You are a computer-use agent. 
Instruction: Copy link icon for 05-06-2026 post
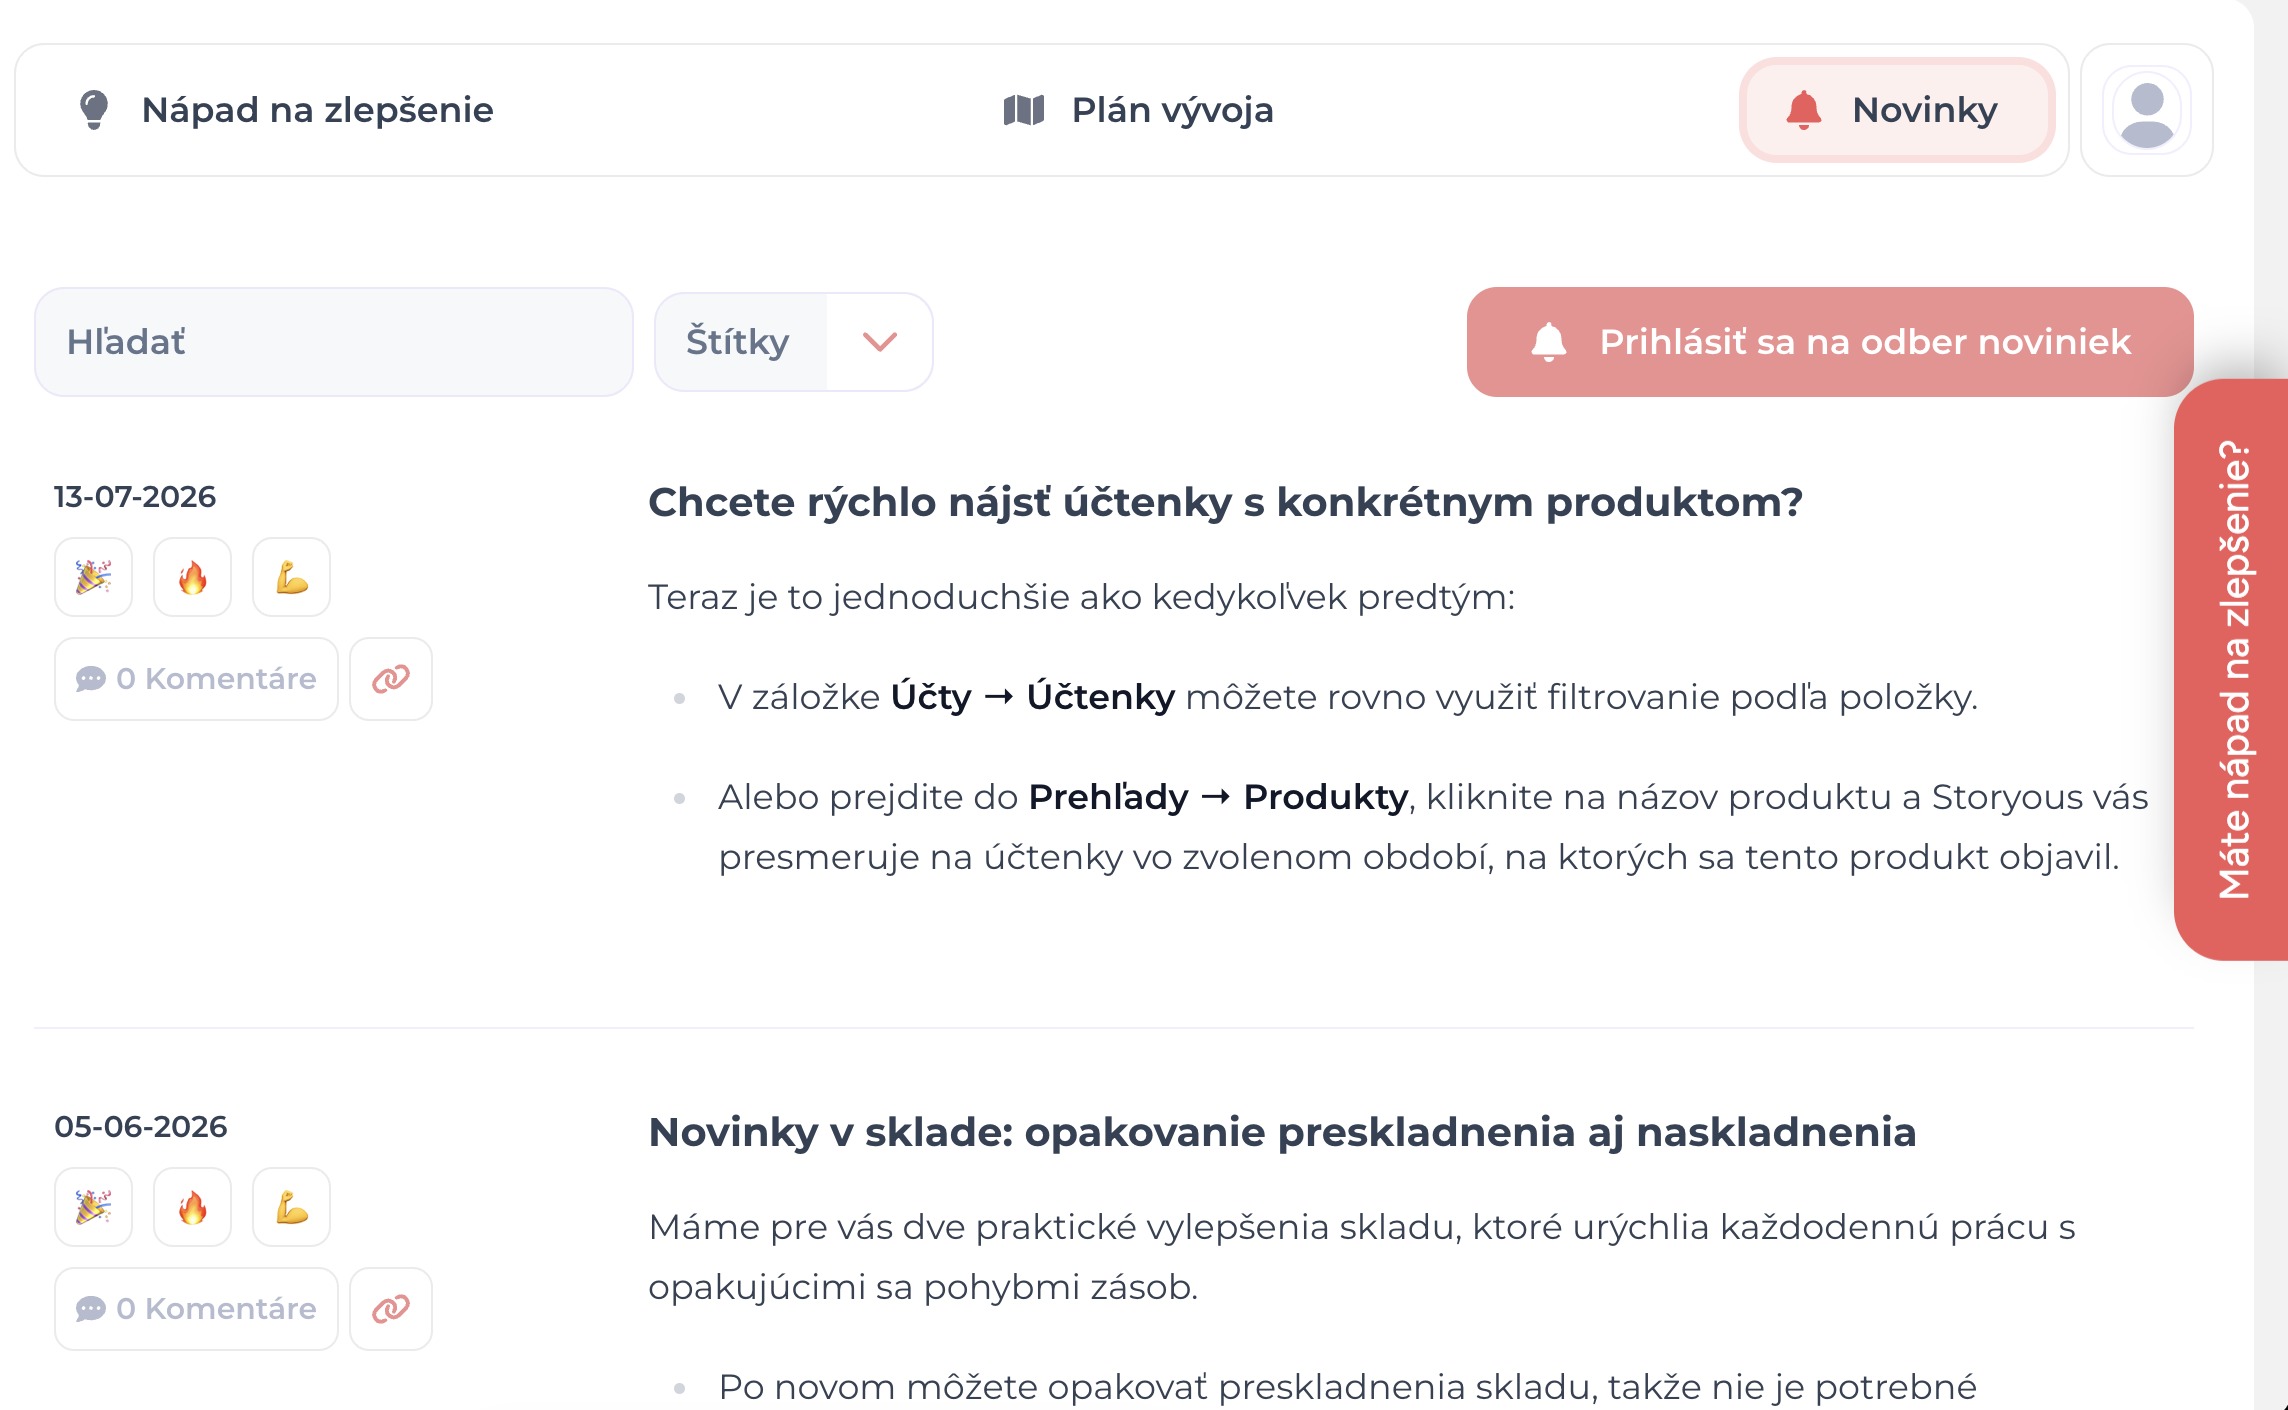point(391,1309)
